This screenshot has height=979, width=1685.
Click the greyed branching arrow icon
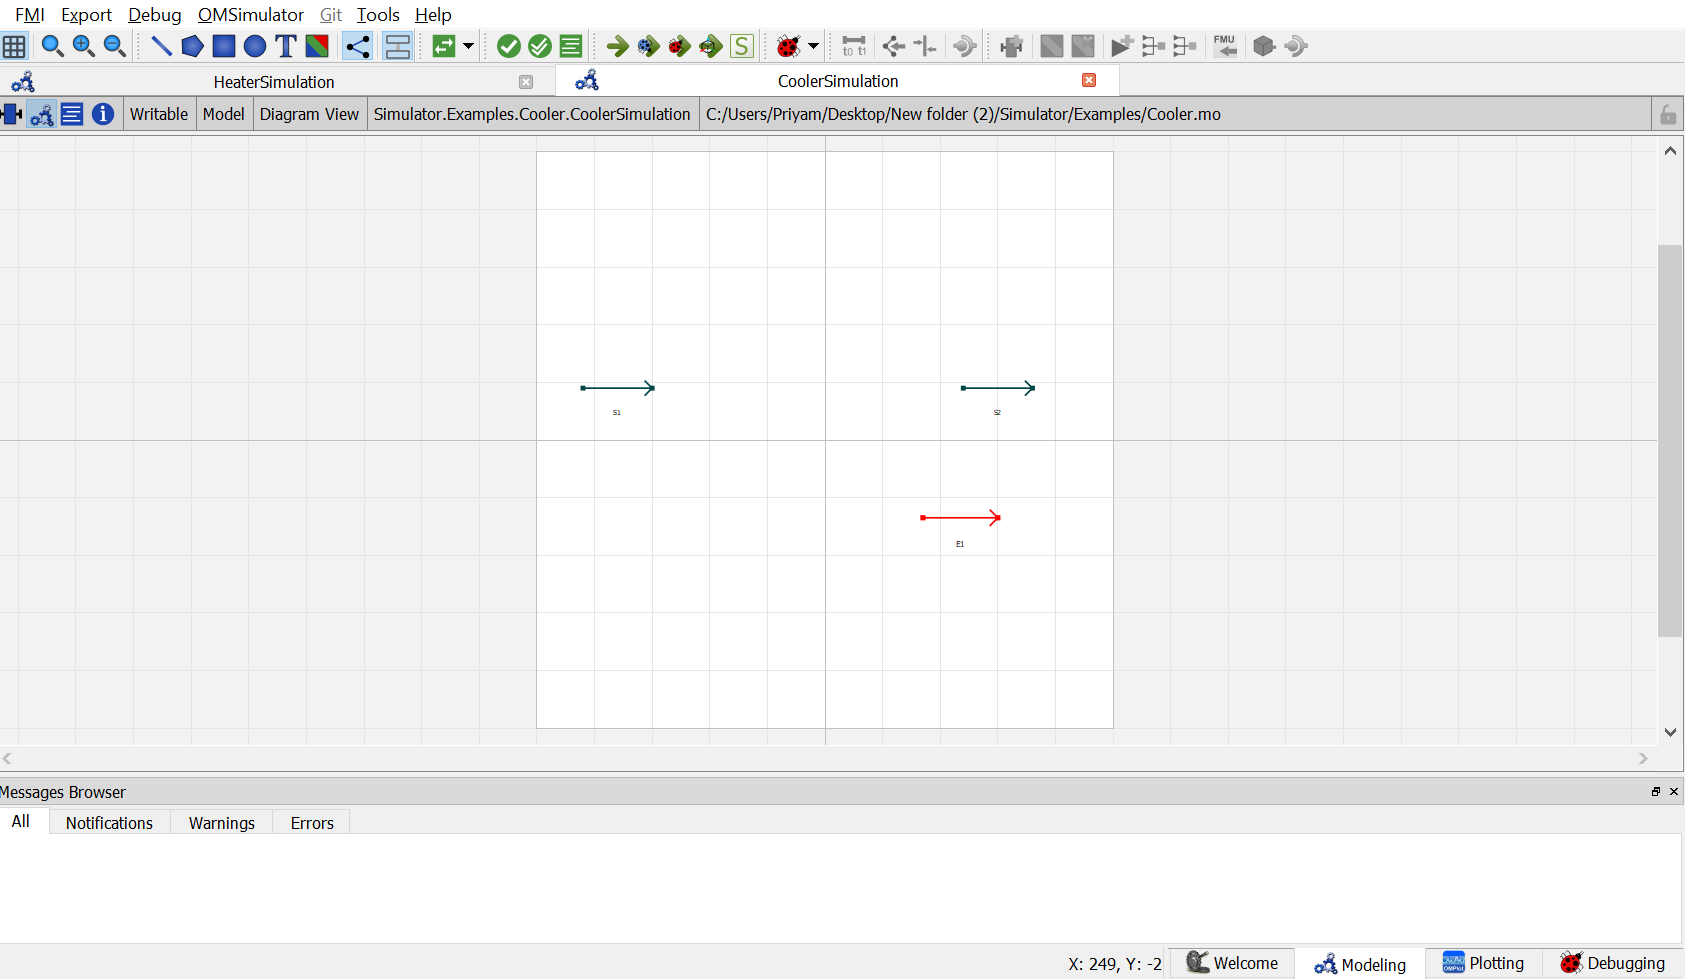[x=894, y=46]
